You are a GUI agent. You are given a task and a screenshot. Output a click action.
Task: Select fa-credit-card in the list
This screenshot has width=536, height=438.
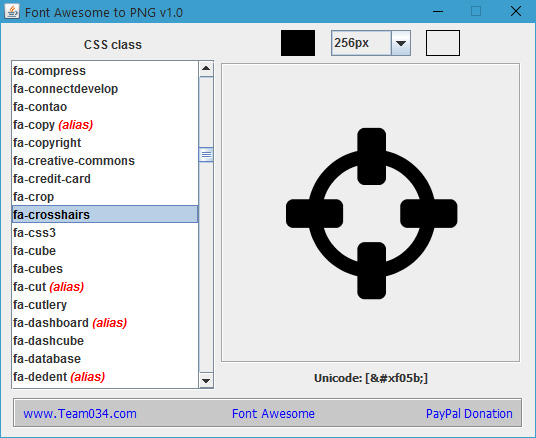(105, 179)
